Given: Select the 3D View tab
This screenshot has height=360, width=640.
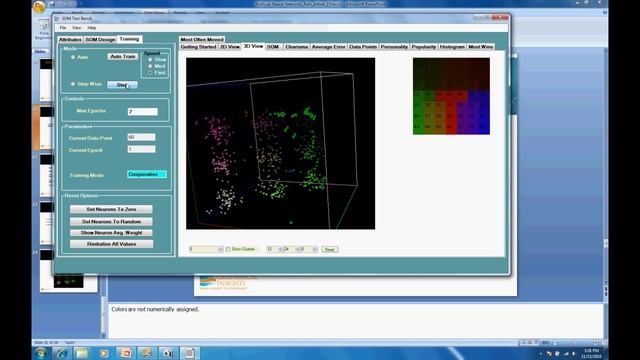Looking at the screenshot, I should click(x=253, y=47).
